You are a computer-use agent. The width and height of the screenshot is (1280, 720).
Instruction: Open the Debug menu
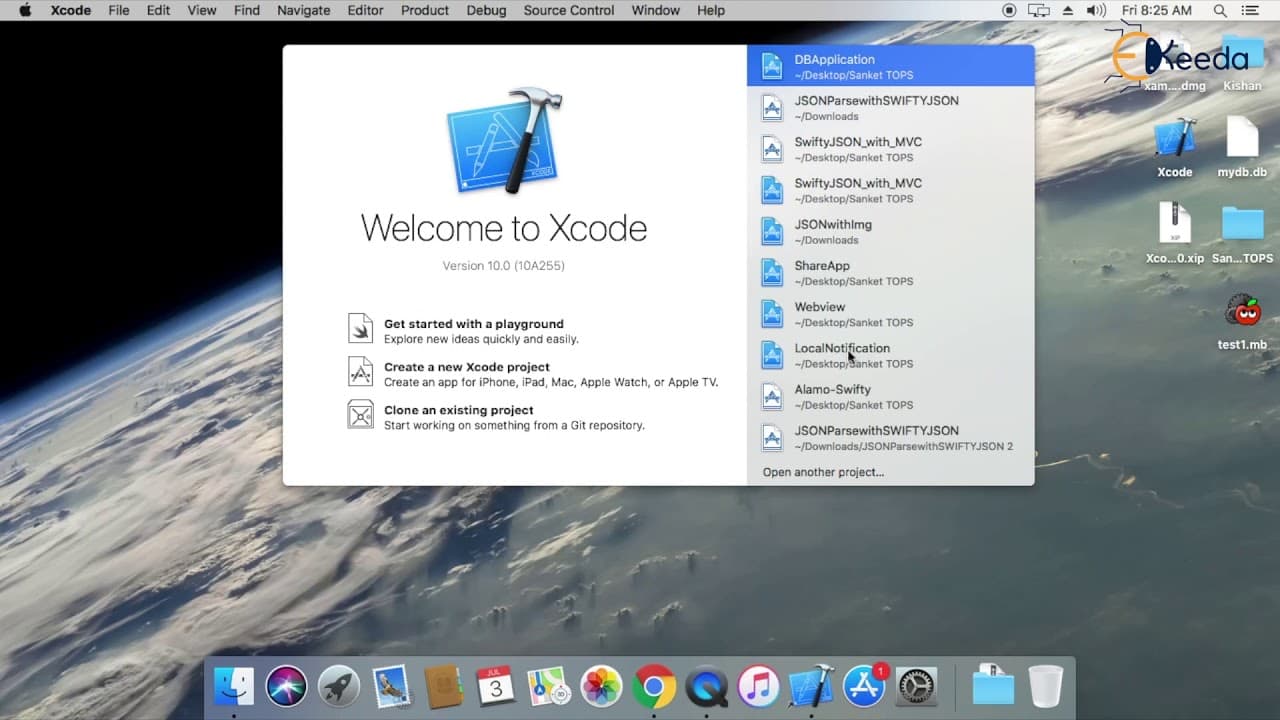click(x=487, y=10)
